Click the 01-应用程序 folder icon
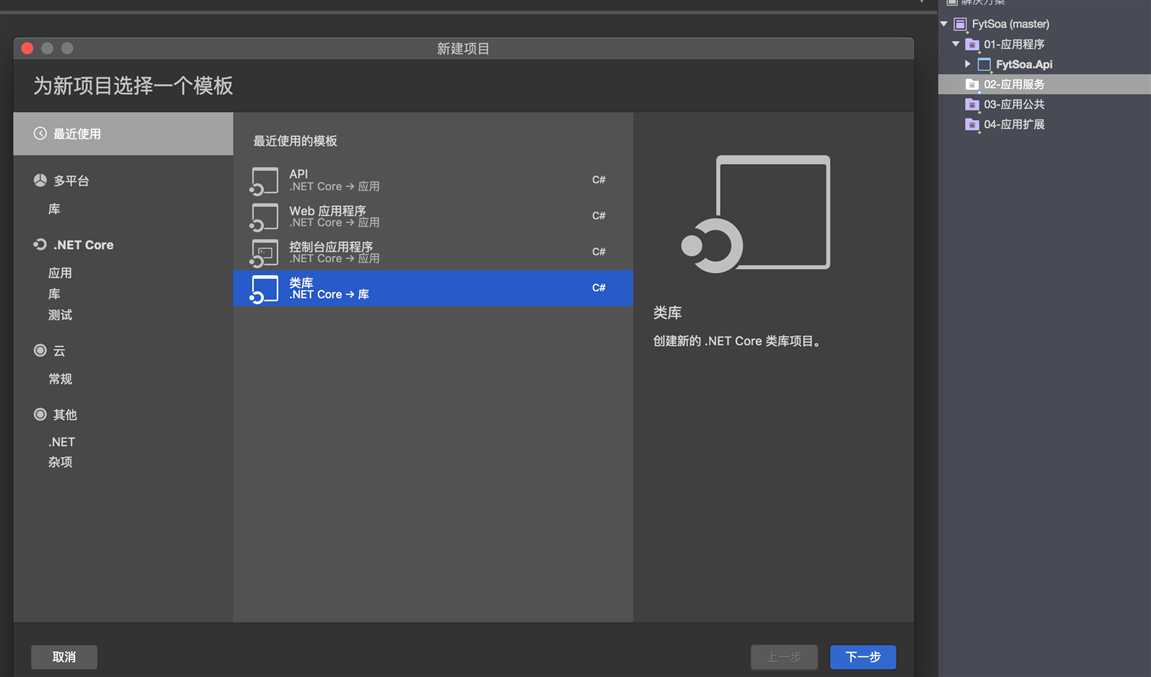Viewport: 1151px width, 677px height. [972, 44]
